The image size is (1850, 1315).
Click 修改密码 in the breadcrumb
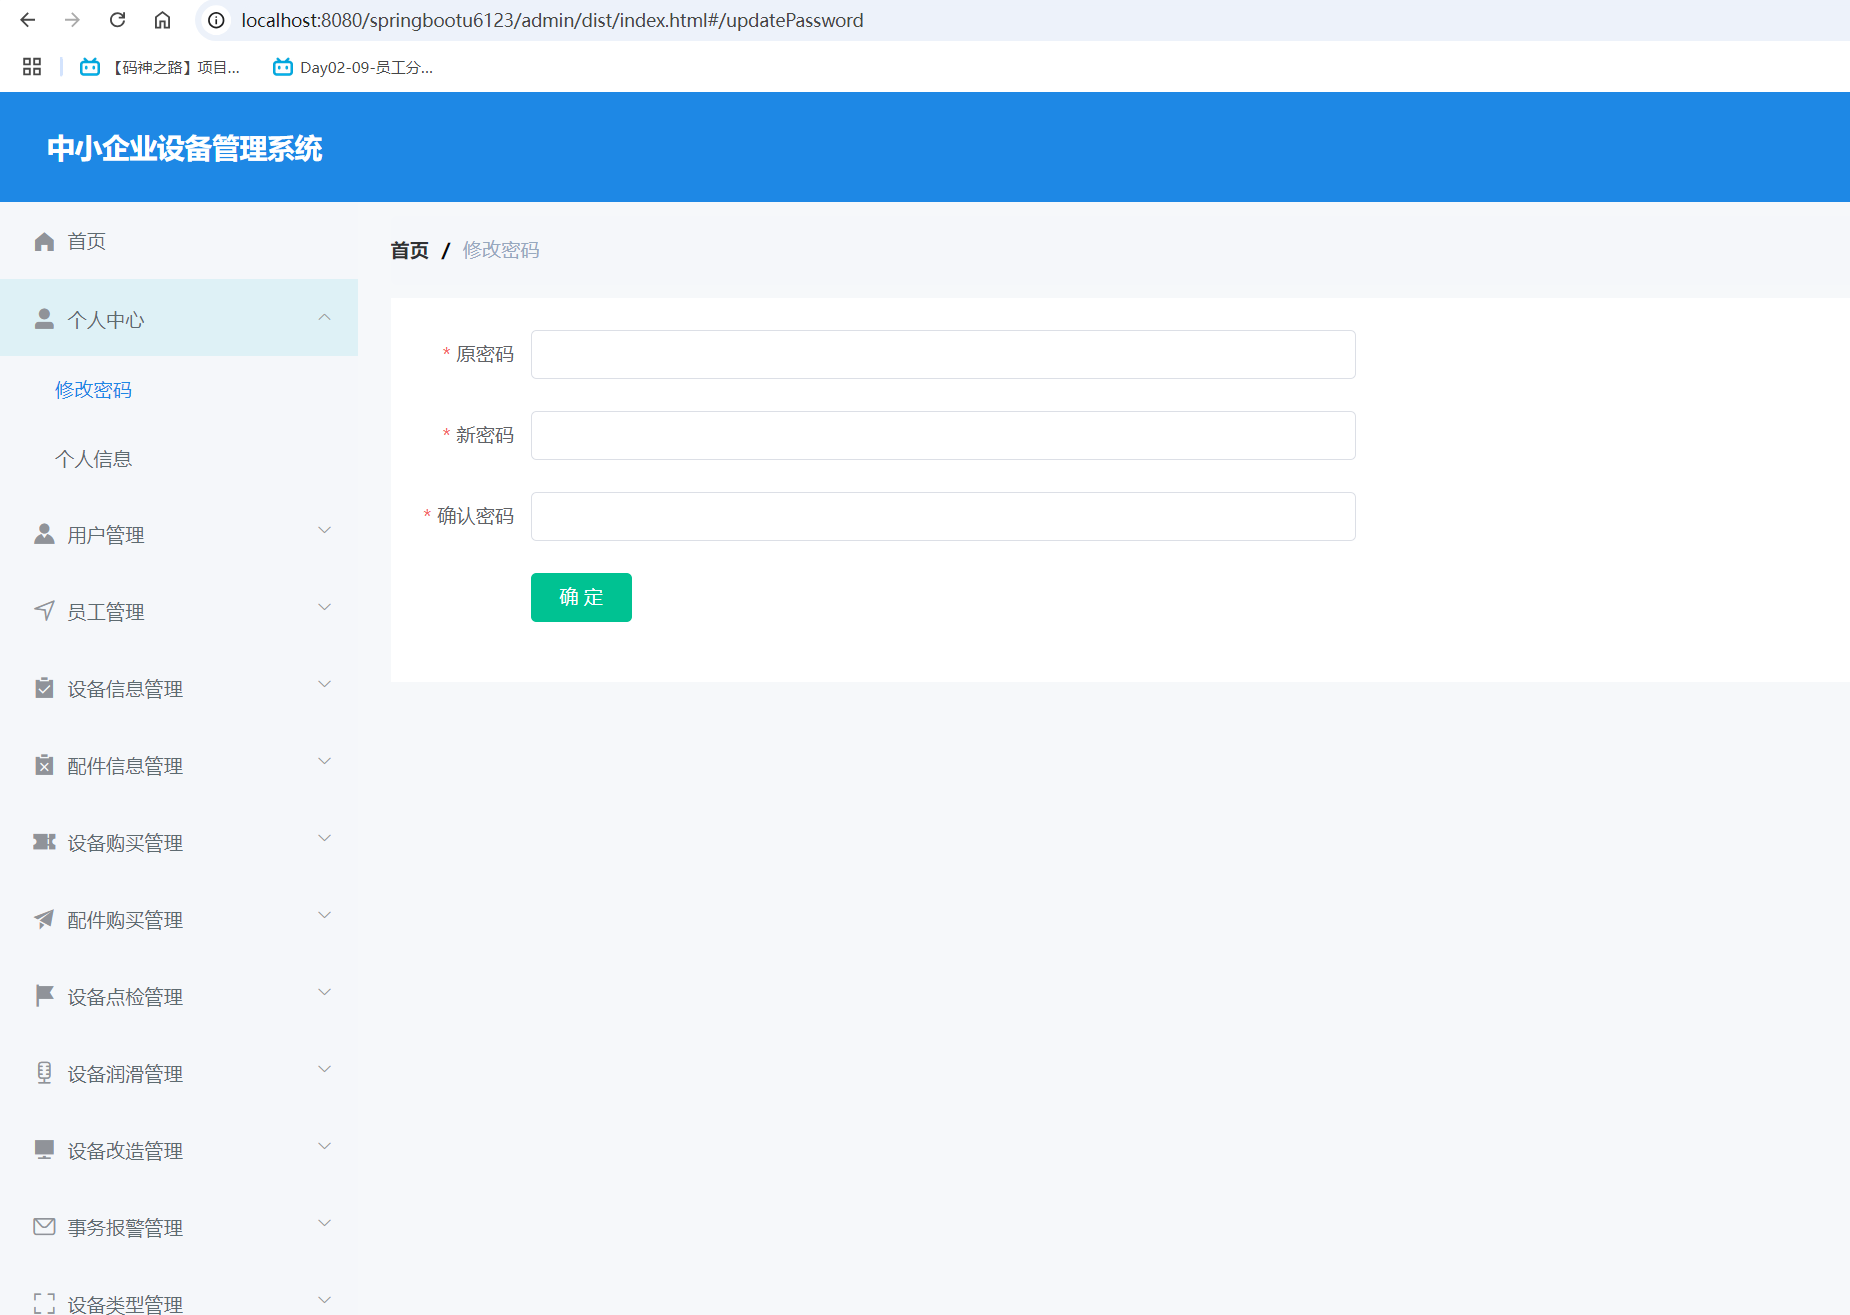(501, 250)
